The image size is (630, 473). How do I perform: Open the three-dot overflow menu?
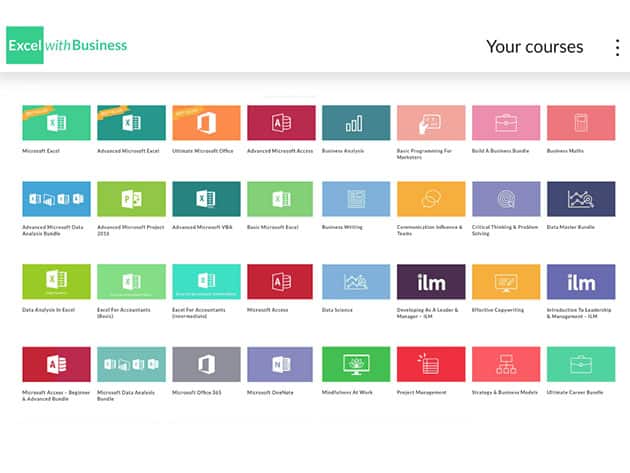point(617,47)
